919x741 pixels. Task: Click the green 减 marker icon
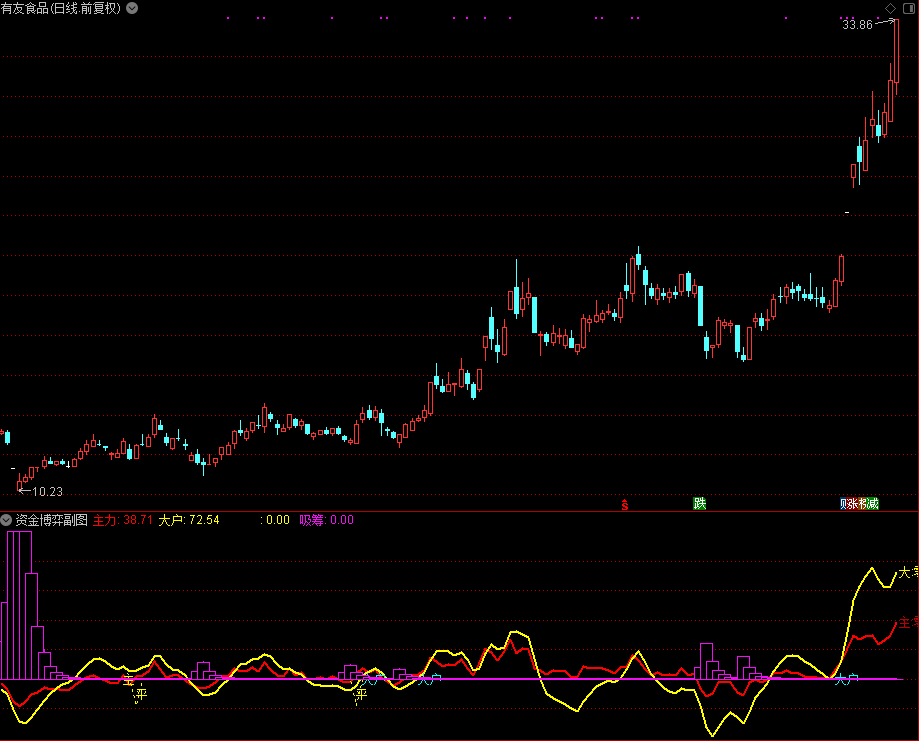872,503
